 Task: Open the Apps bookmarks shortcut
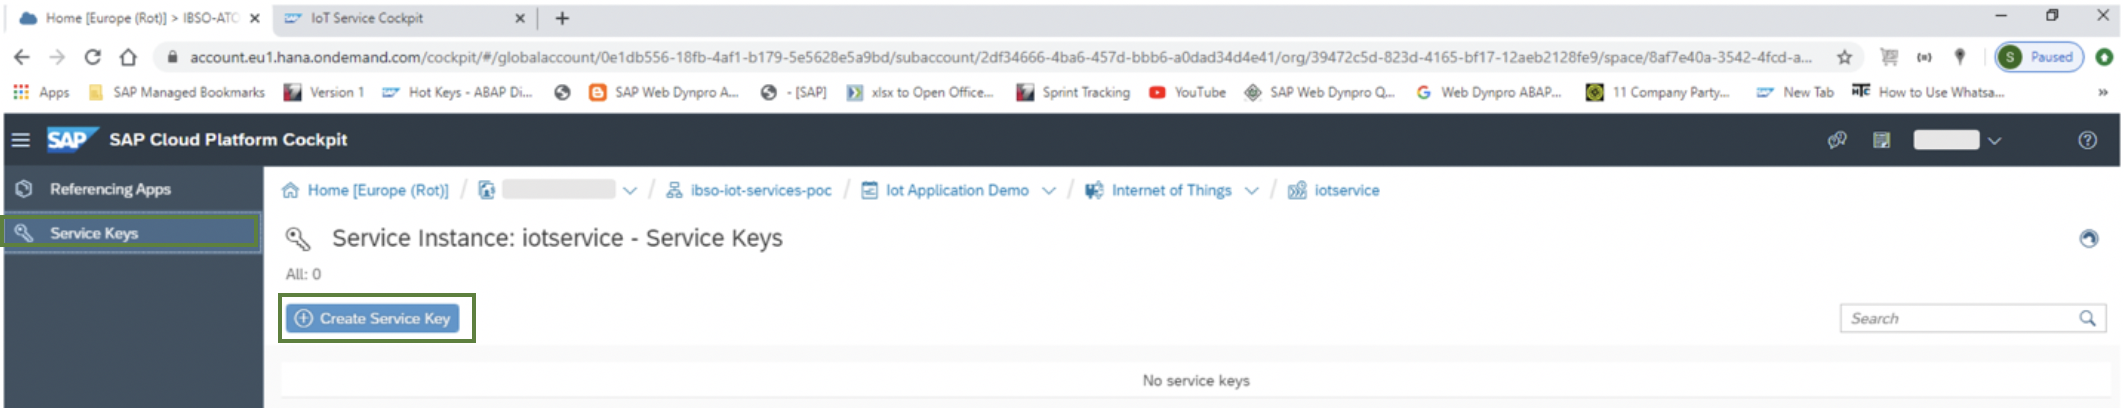pos(41,92)
